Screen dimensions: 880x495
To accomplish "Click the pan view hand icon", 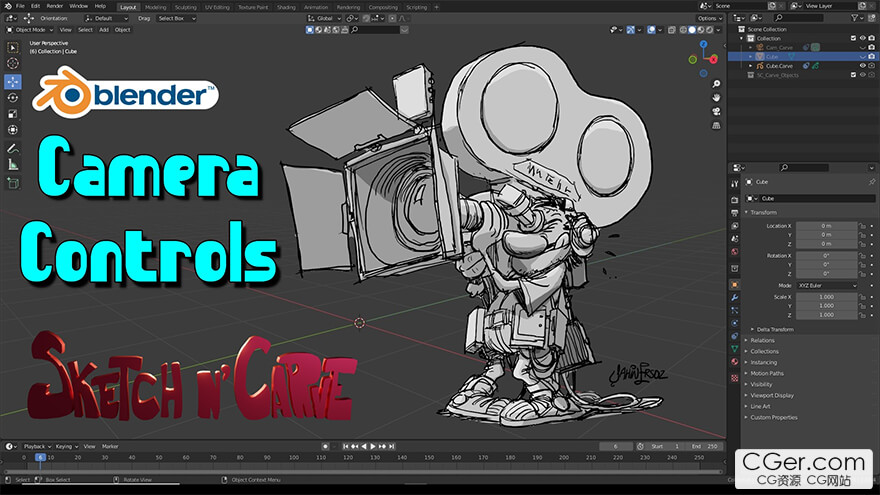I will click(x=716, y=98).
